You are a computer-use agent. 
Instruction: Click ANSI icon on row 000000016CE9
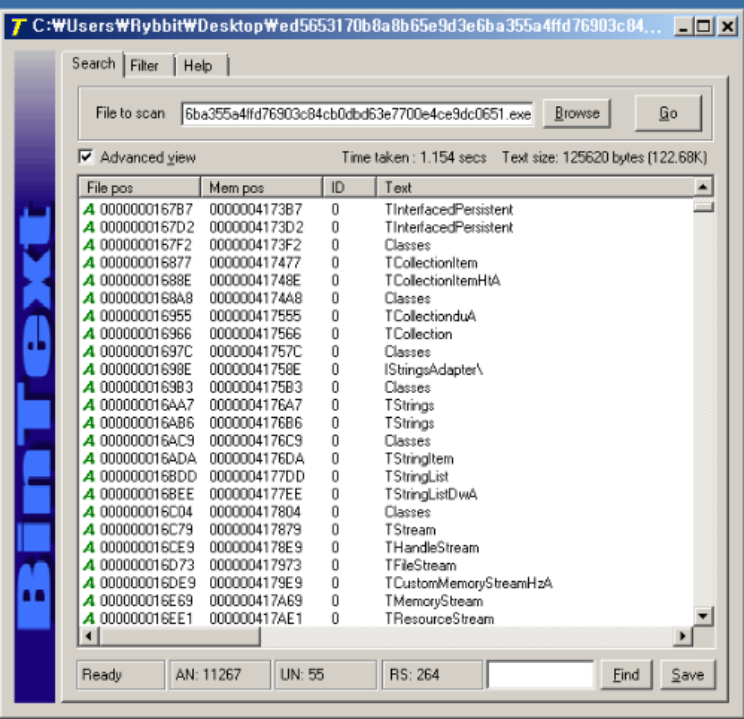[89, 547]
